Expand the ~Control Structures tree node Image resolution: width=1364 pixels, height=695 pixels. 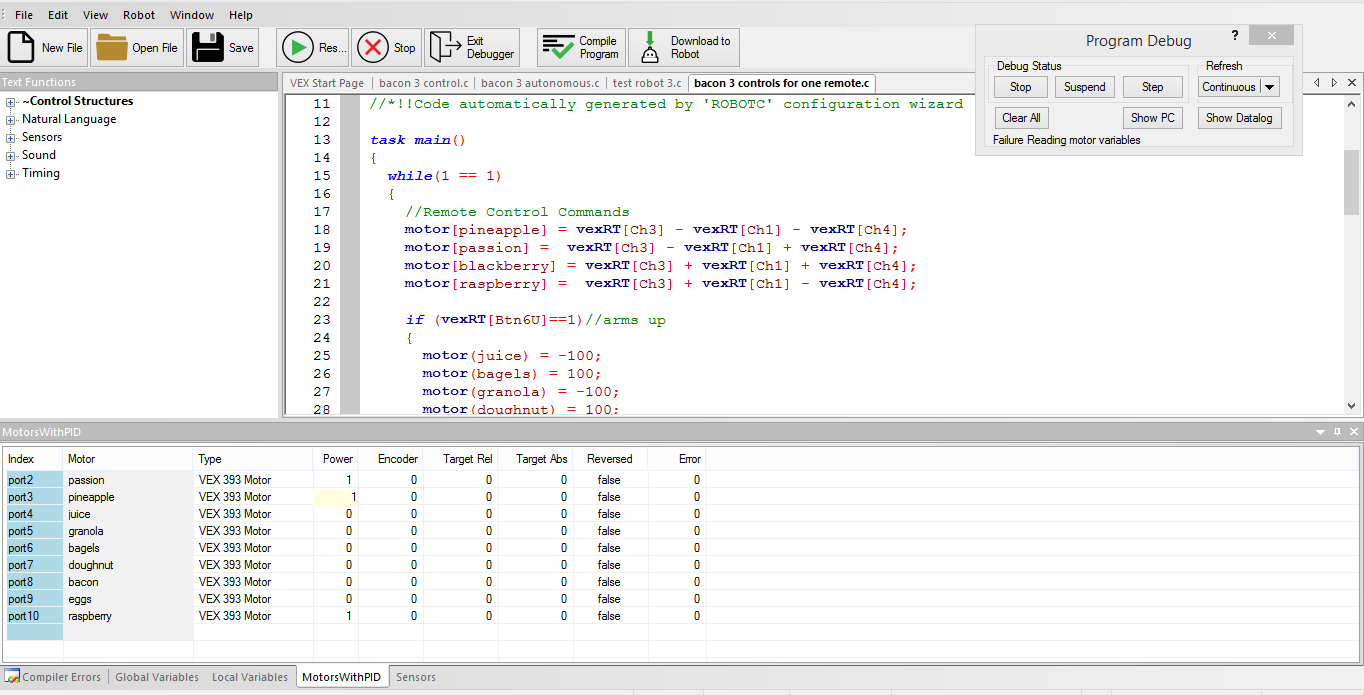[x=11, y=101]
